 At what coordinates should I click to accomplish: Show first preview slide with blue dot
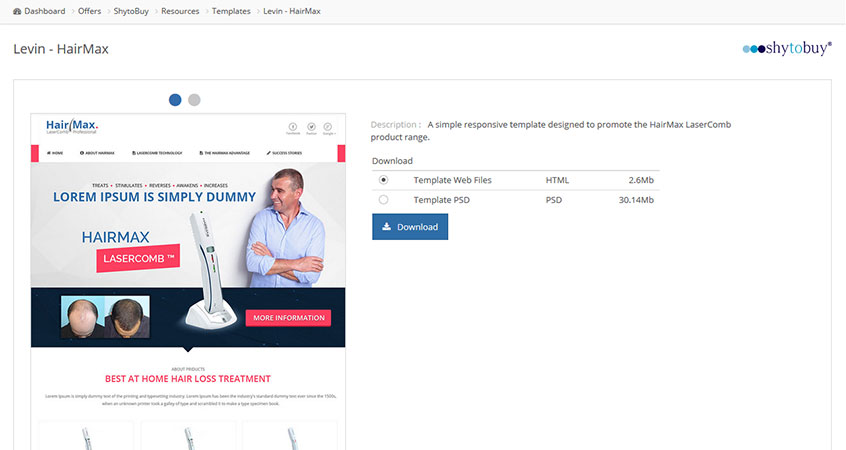coord(175,100)
